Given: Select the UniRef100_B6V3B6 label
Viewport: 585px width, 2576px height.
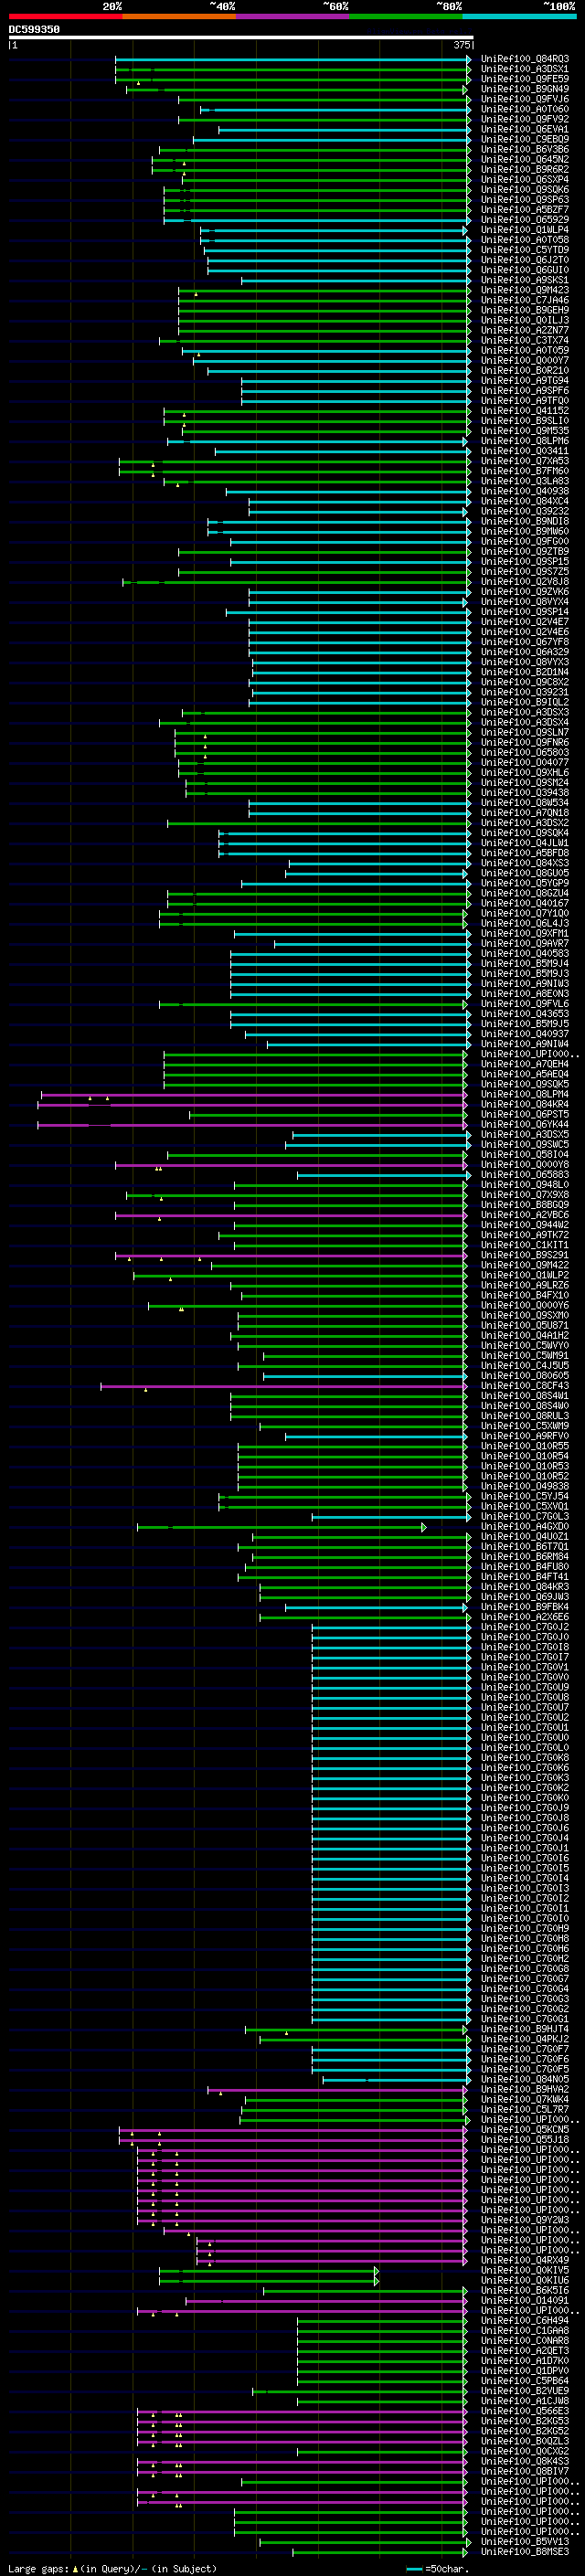Looking at the screenshot, I should [525, 149].
